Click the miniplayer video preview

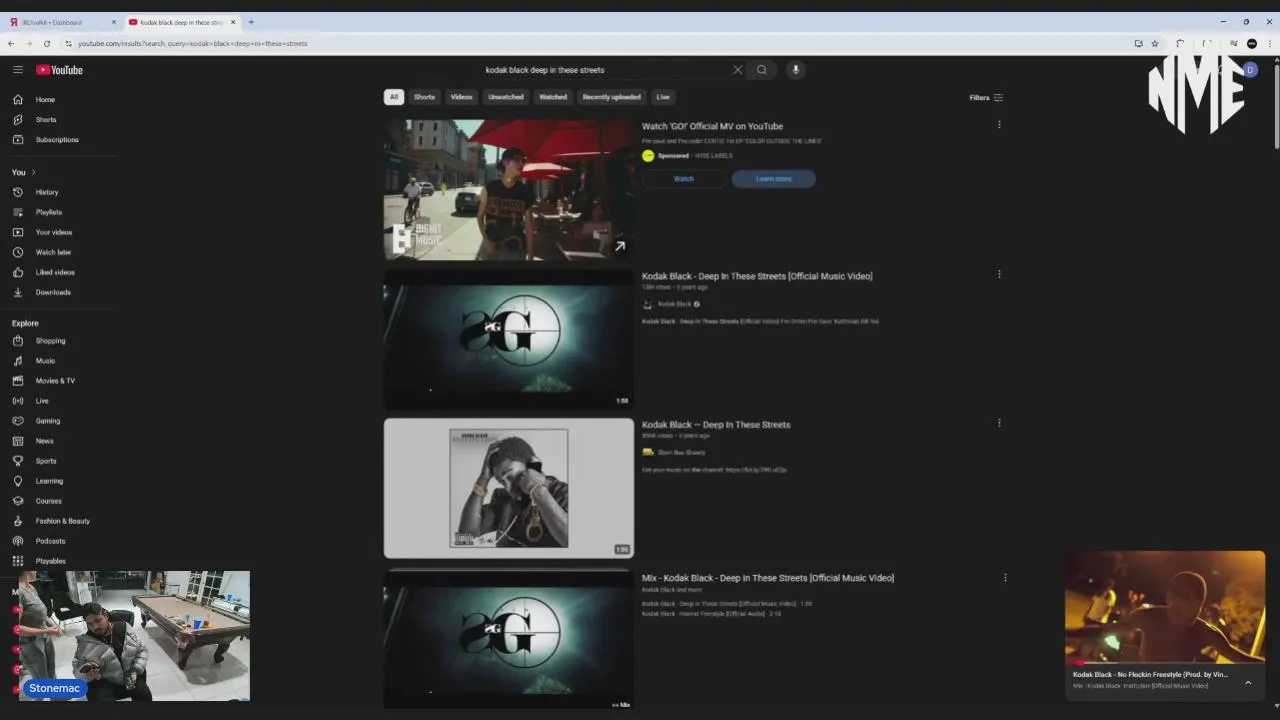1165,607
